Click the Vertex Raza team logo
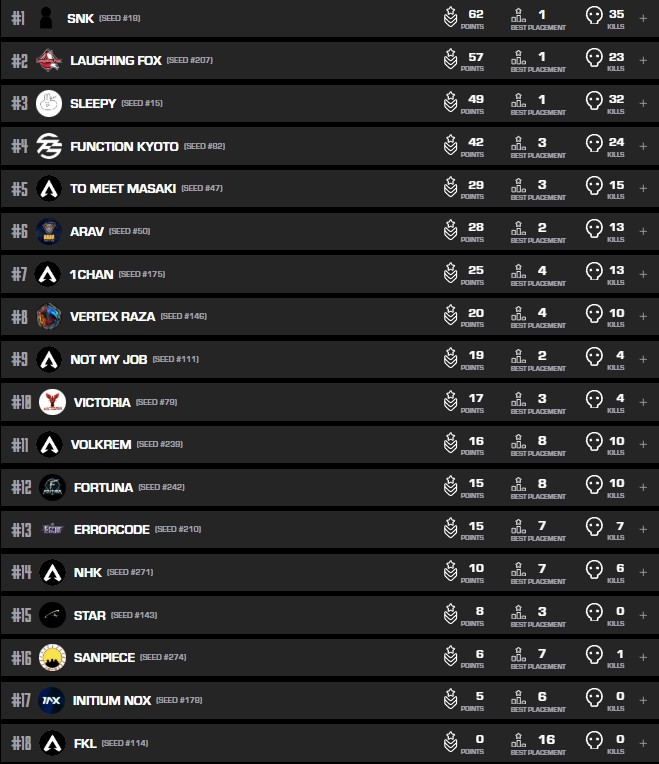The height and width of the screenshot is (764, 659). (49, 316)
